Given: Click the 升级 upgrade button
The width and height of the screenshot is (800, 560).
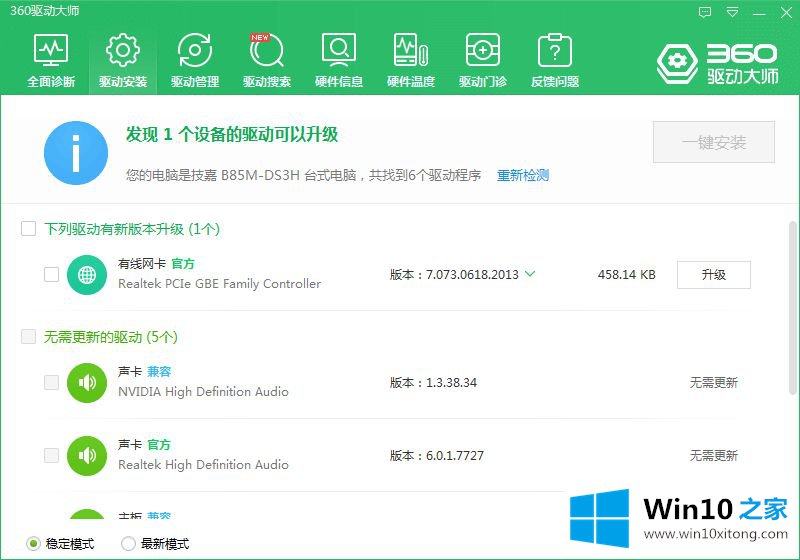Looking at the screenshot, I should [714, 275].
